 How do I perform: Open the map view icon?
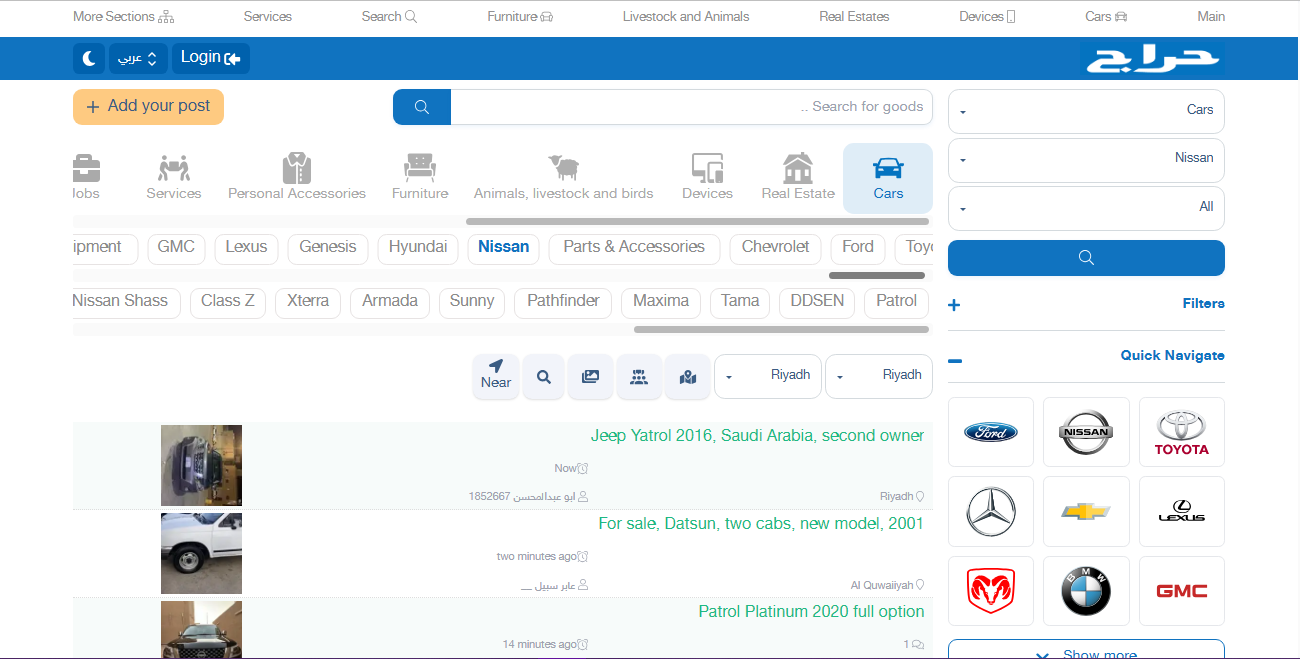tap(687, 377)
